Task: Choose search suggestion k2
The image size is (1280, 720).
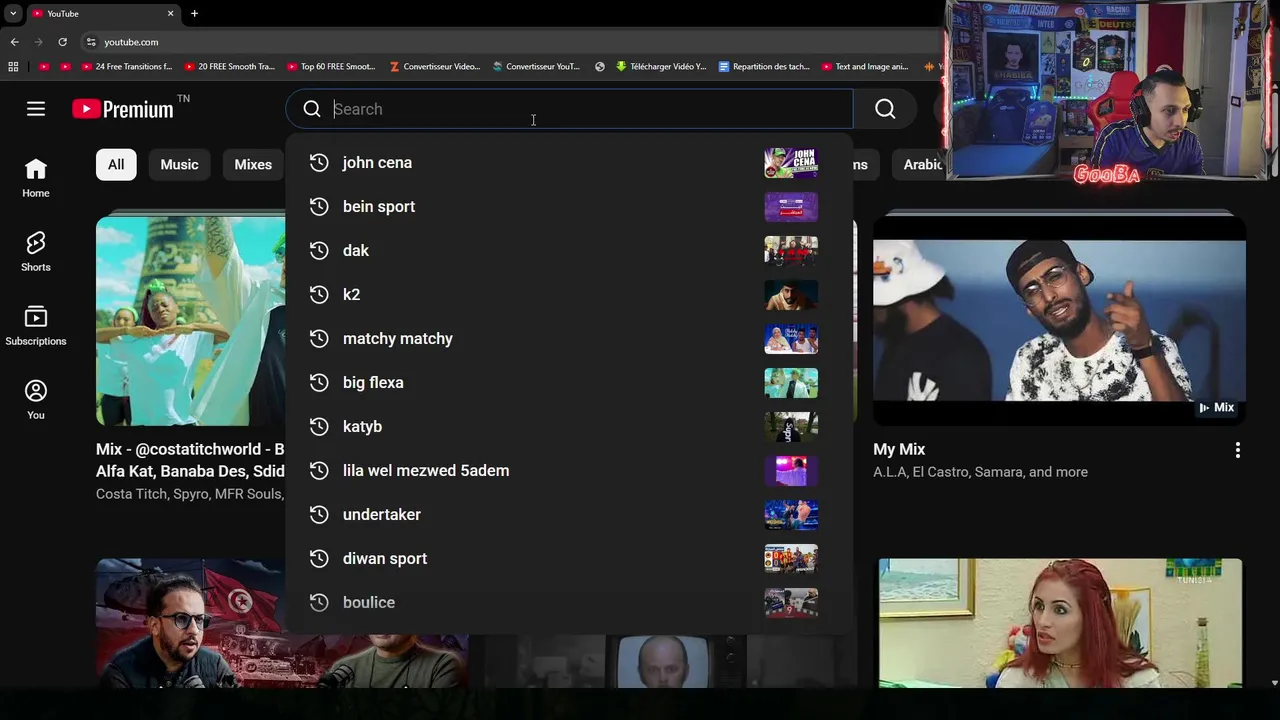Action: (569, 294)
